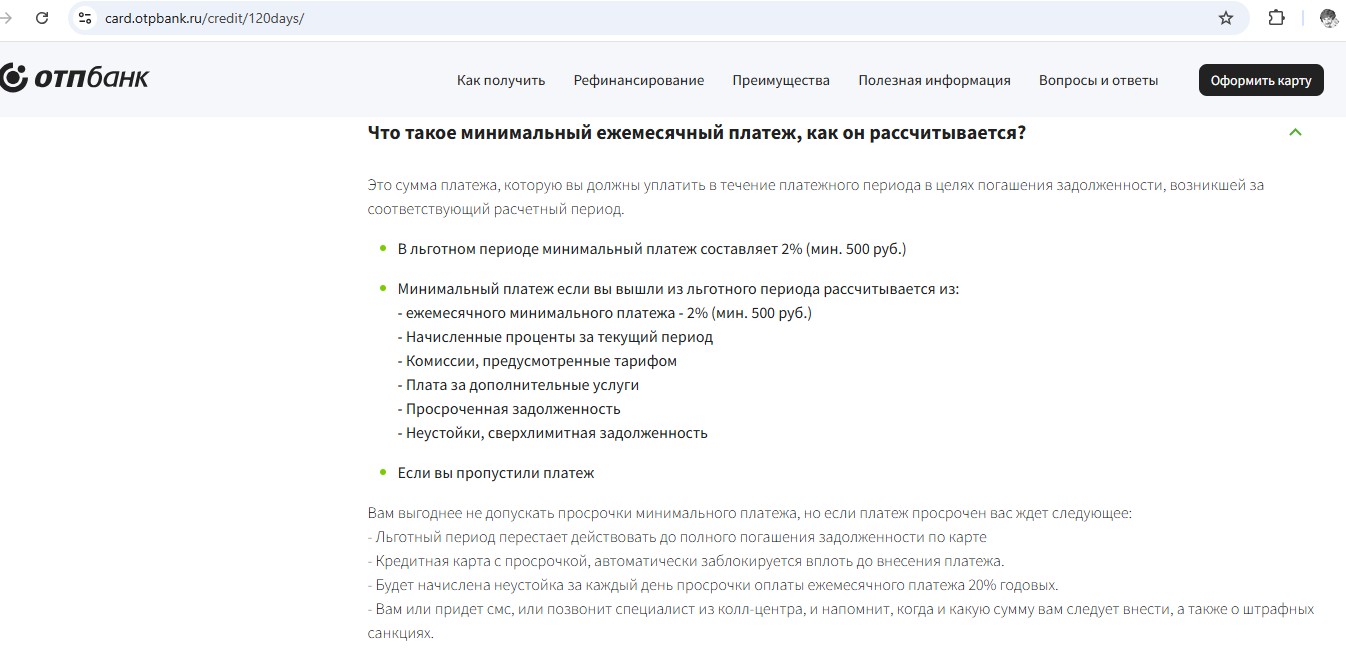Click the ОТП Банк logo
This screenshot has width=1346, height=650.
(x=75, y=79)
